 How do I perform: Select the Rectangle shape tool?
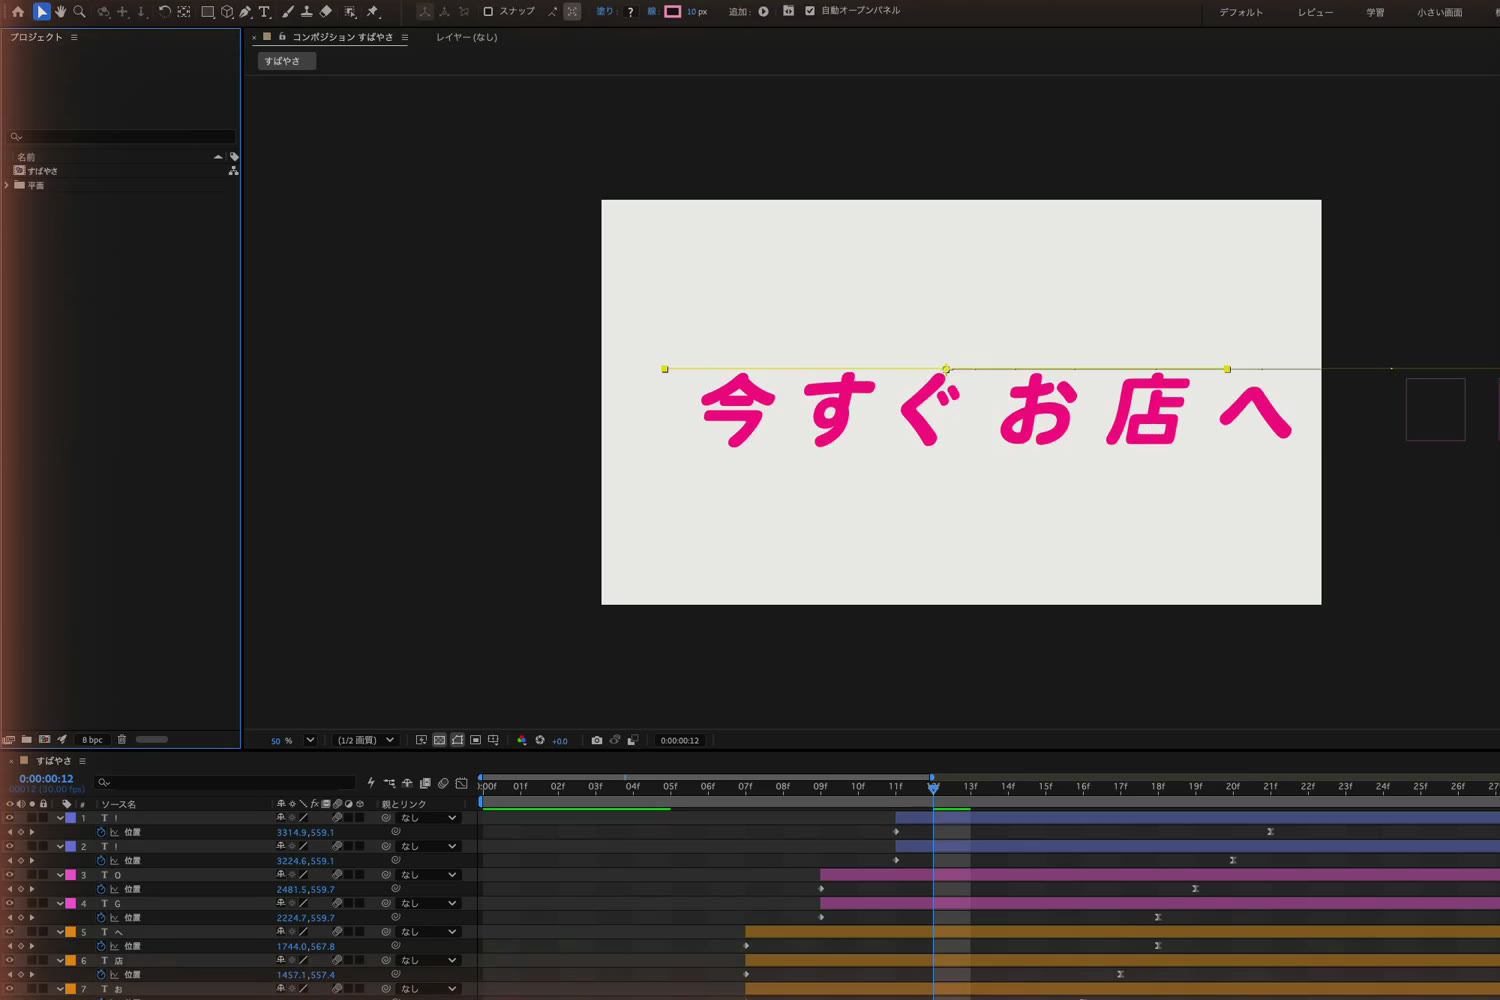click(208, 12)
